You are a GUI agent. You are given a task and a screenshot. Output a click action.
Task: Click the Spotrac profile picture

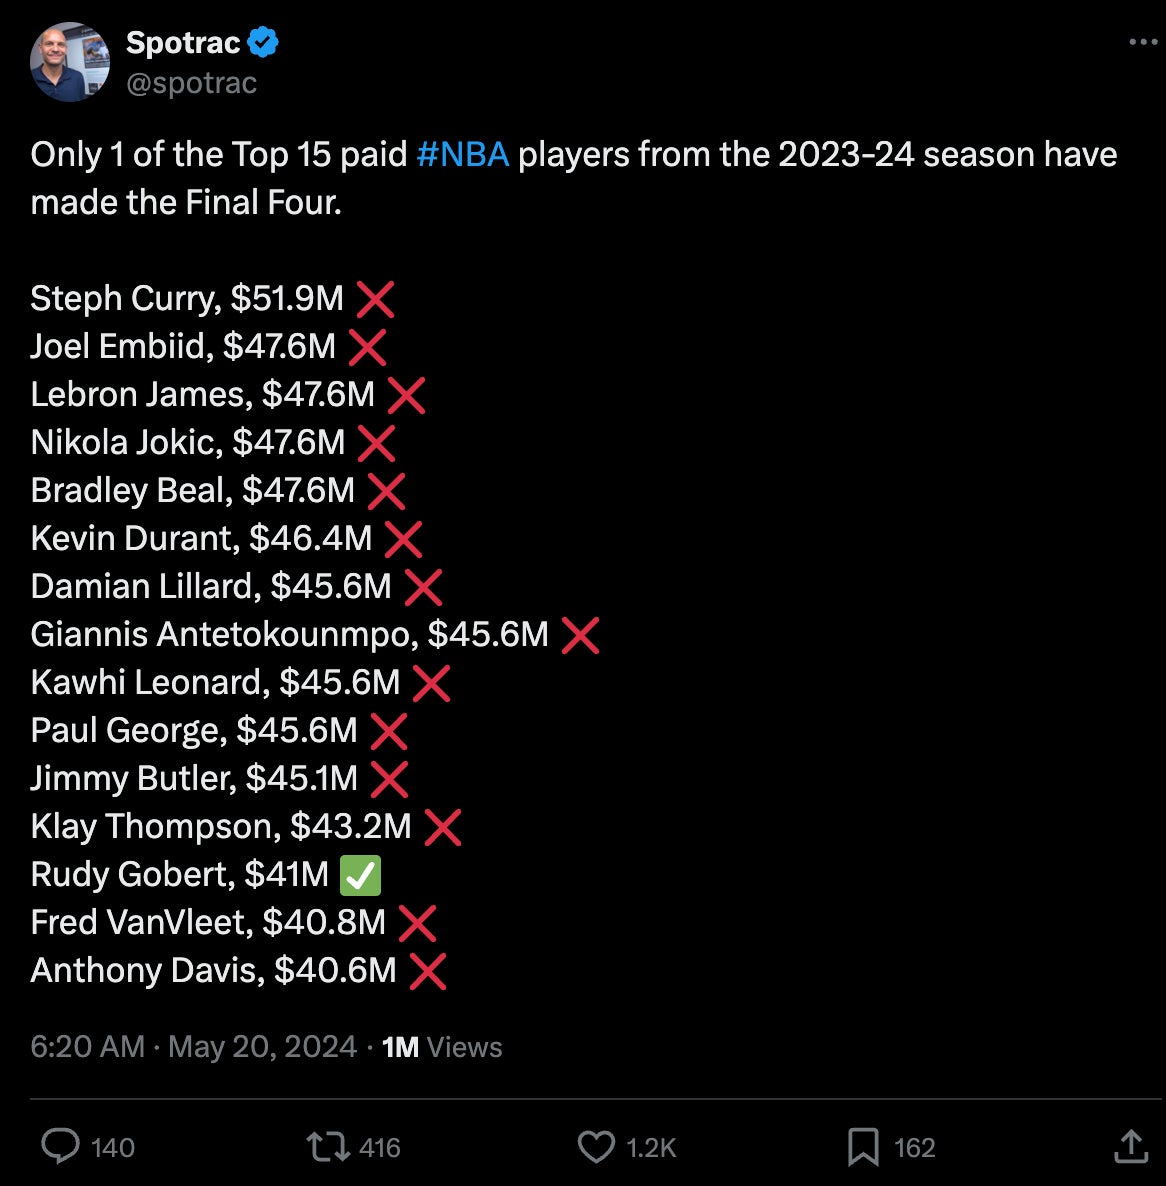click(x=70, y=62)
